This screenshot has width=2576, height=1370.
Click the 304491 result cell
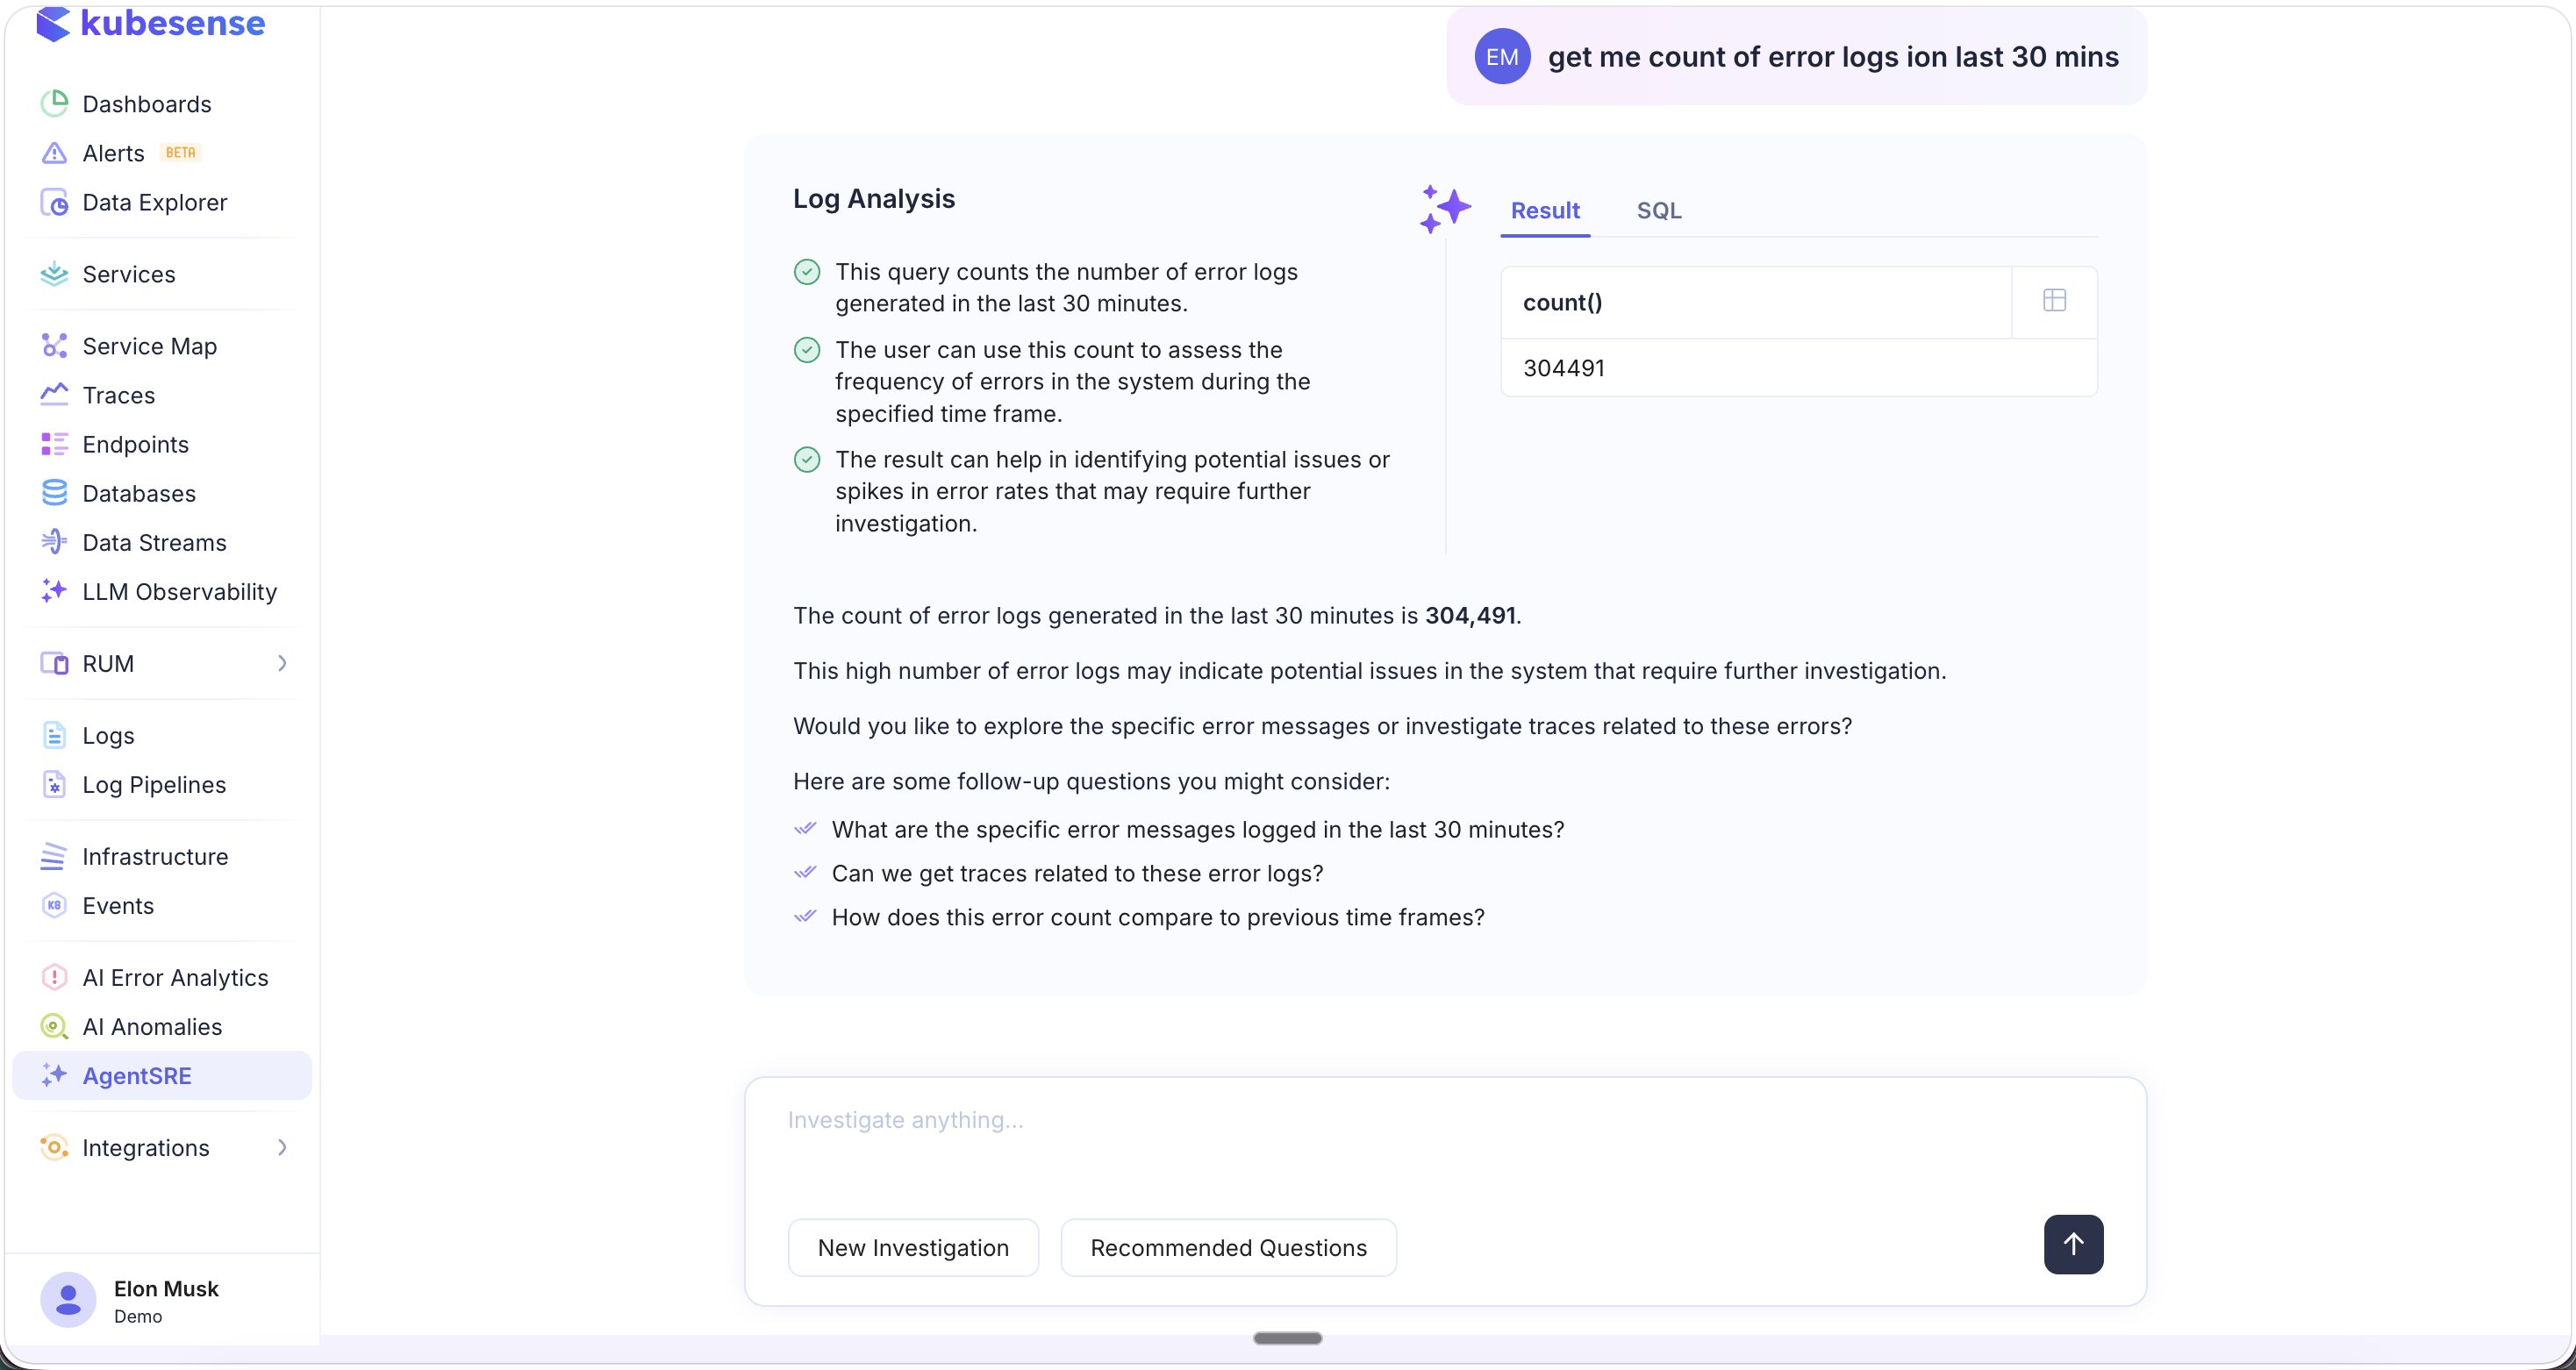click(x=1799, y=368)
